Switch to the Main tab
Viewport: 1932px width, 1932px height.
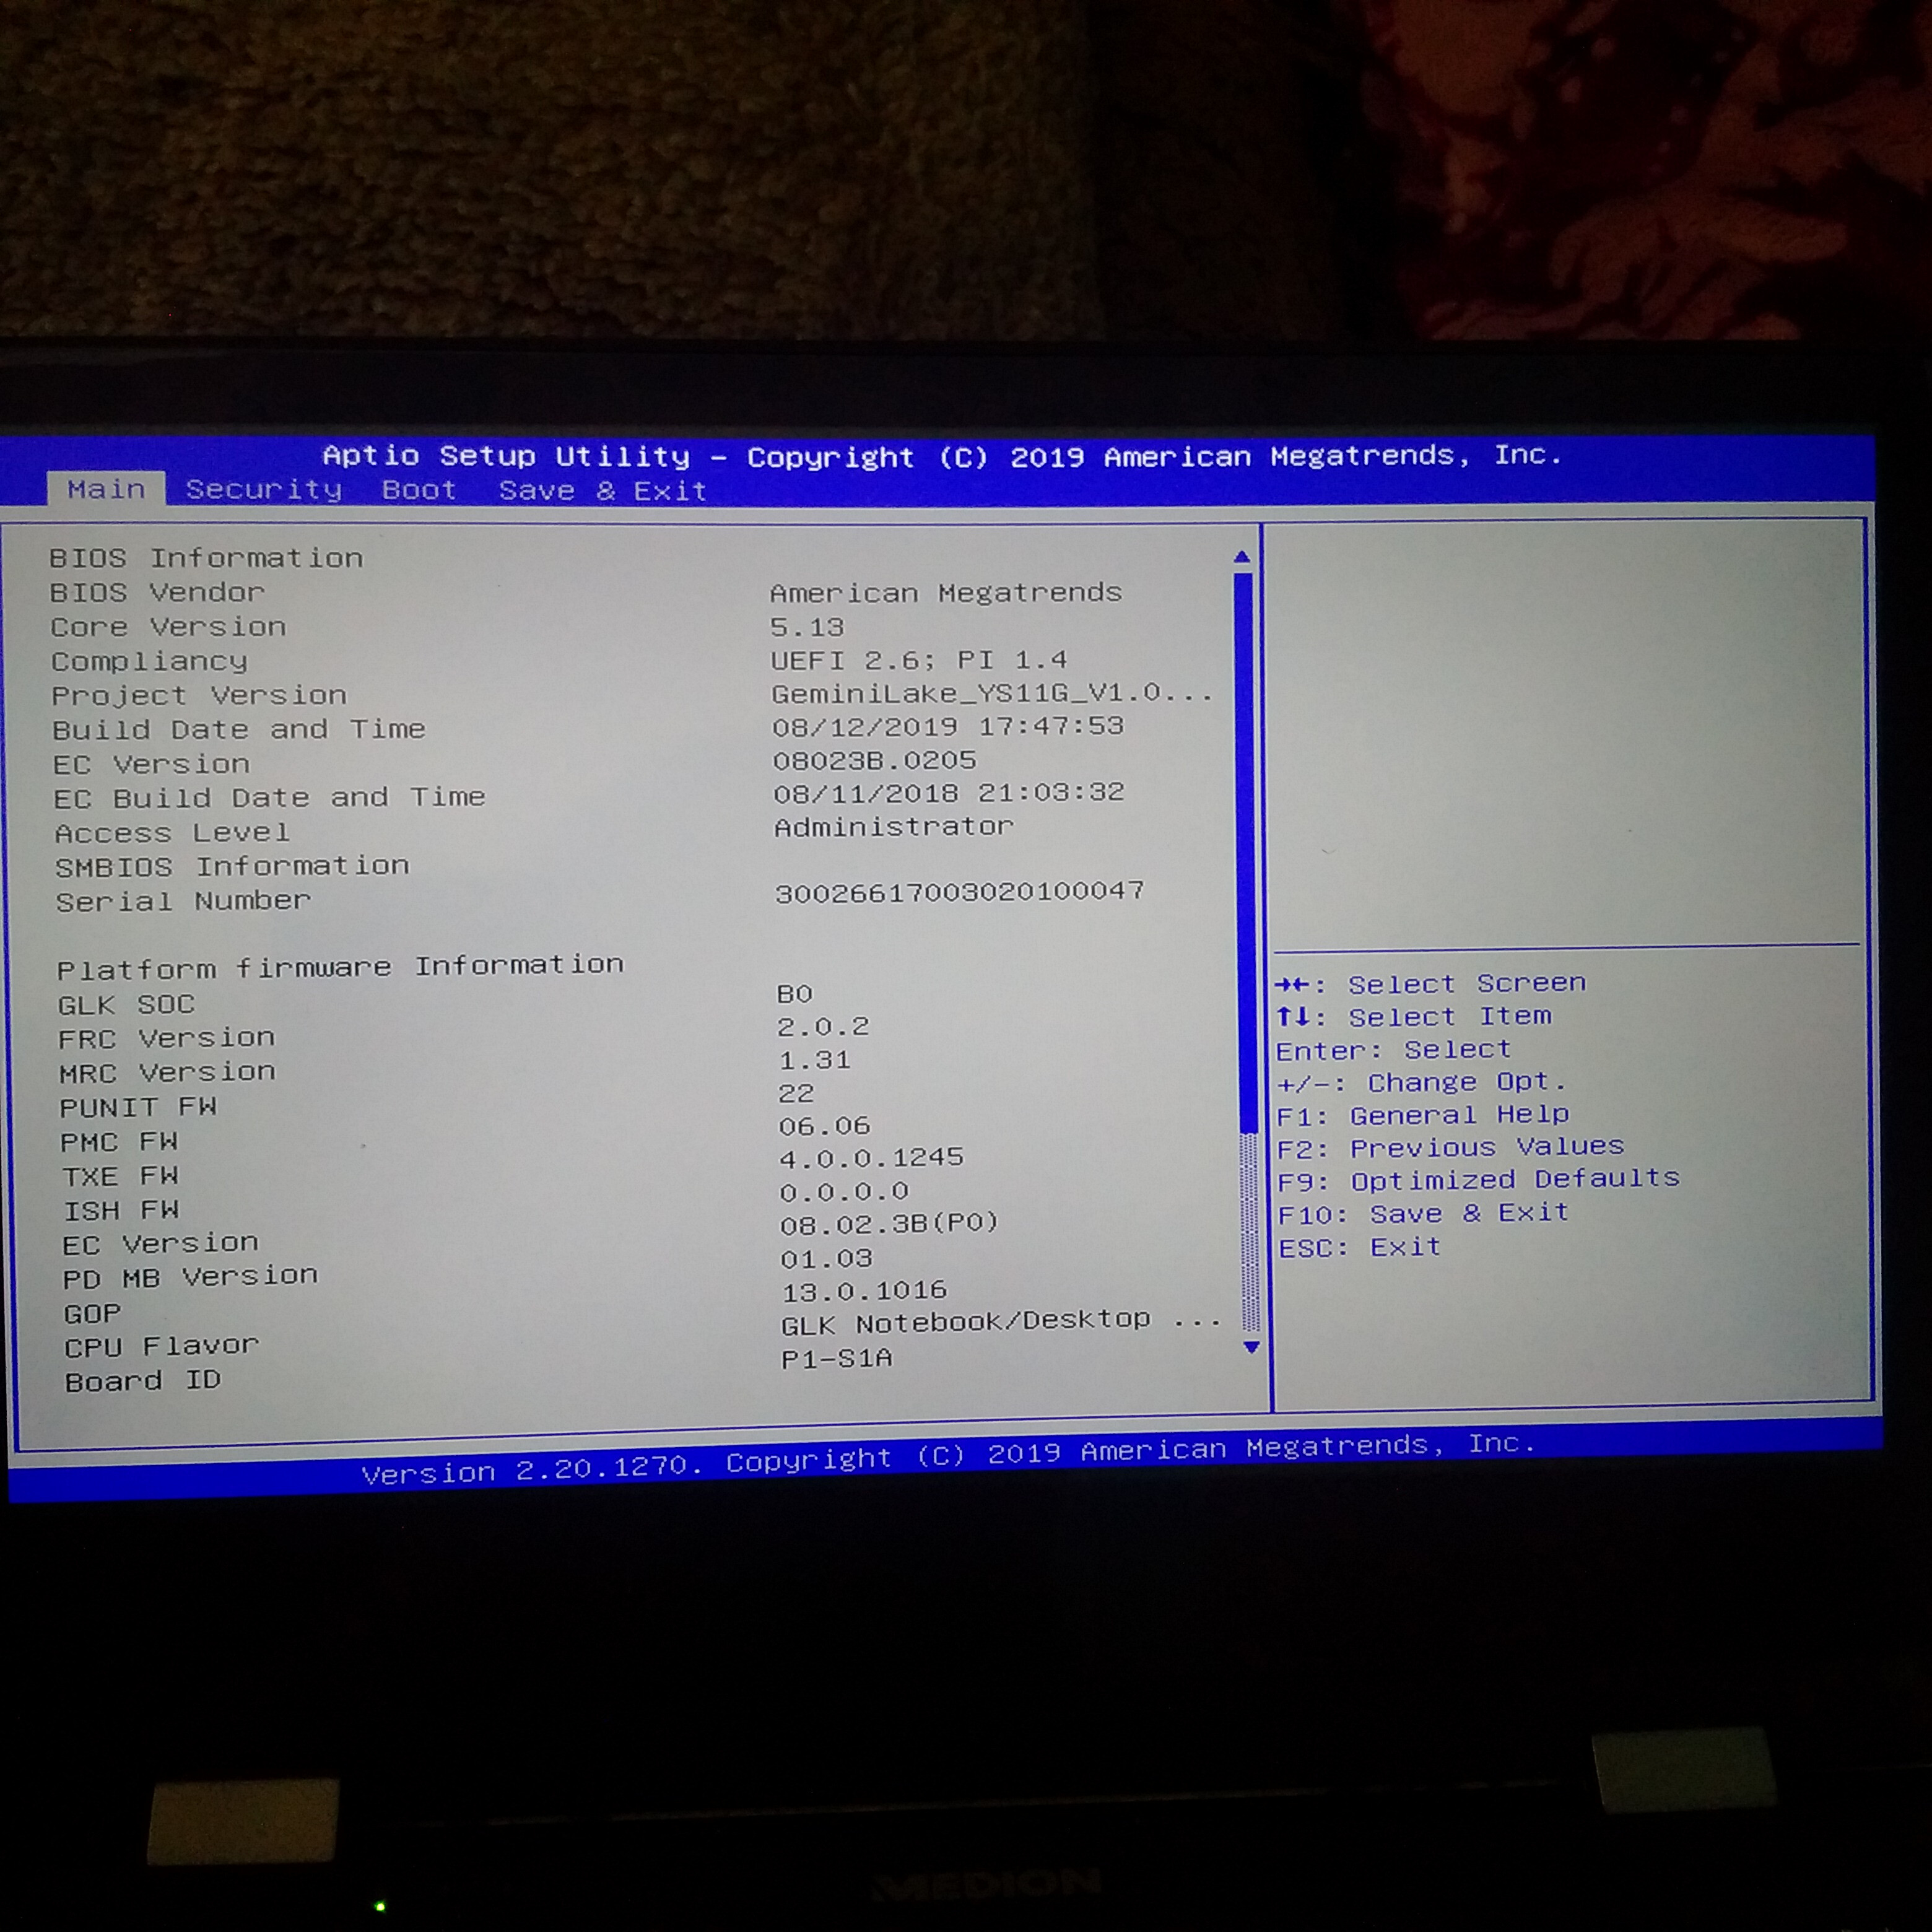(x=106, y=489)
